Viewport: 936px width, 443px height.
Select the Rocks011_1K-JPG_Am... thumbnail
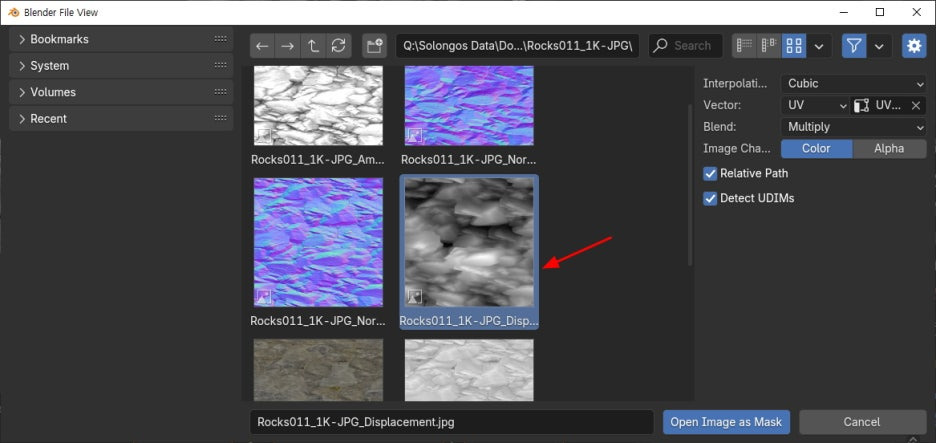pyautogui.click(x=318, y=105)
